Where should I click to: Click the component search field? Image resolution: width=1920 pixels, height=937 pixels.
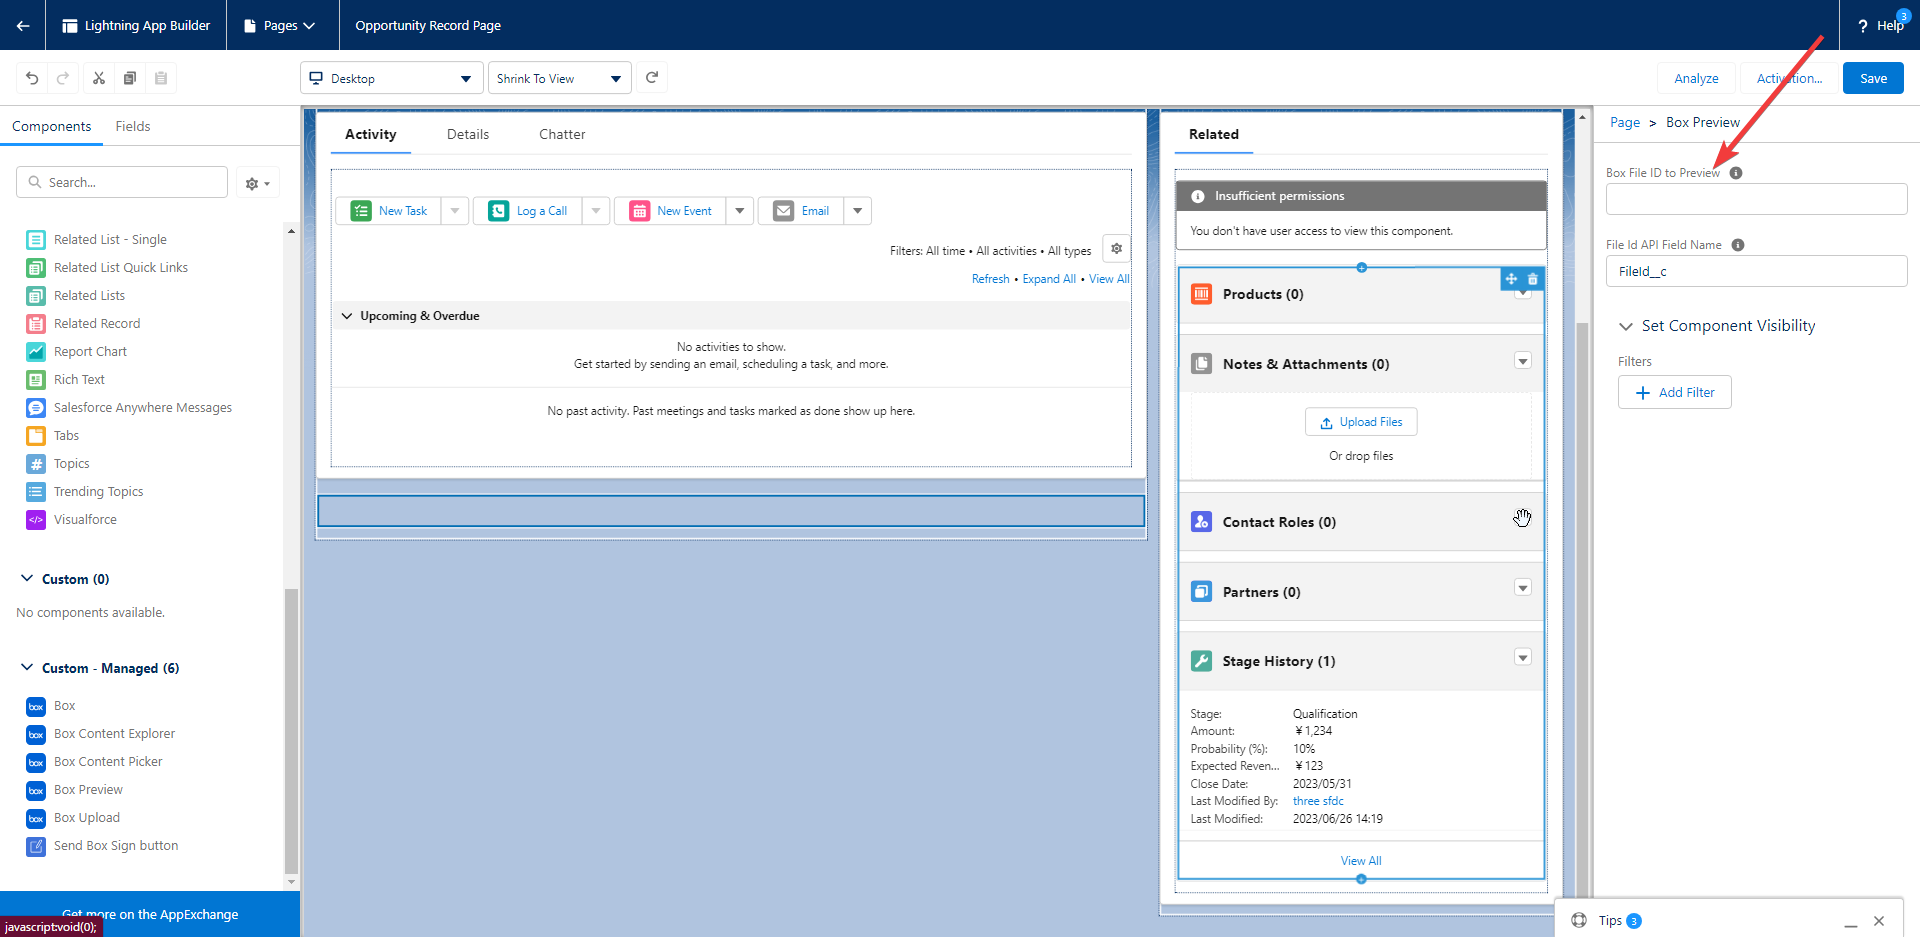[x=122, y=182]
